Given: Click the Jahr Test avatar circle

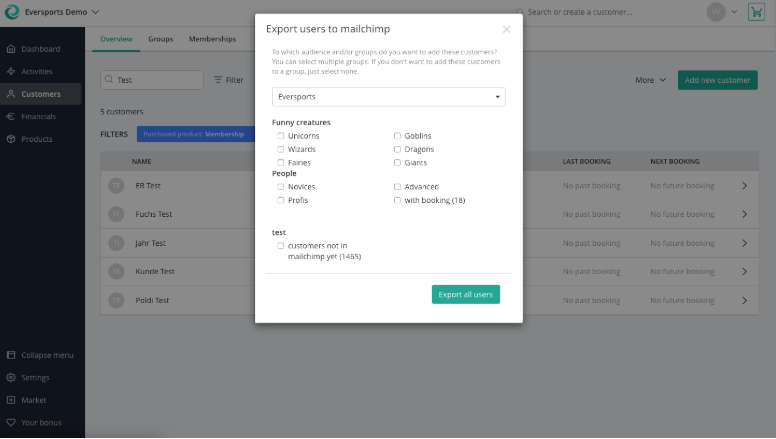Looking at the screenshot, I should click(x=116, y=243).
